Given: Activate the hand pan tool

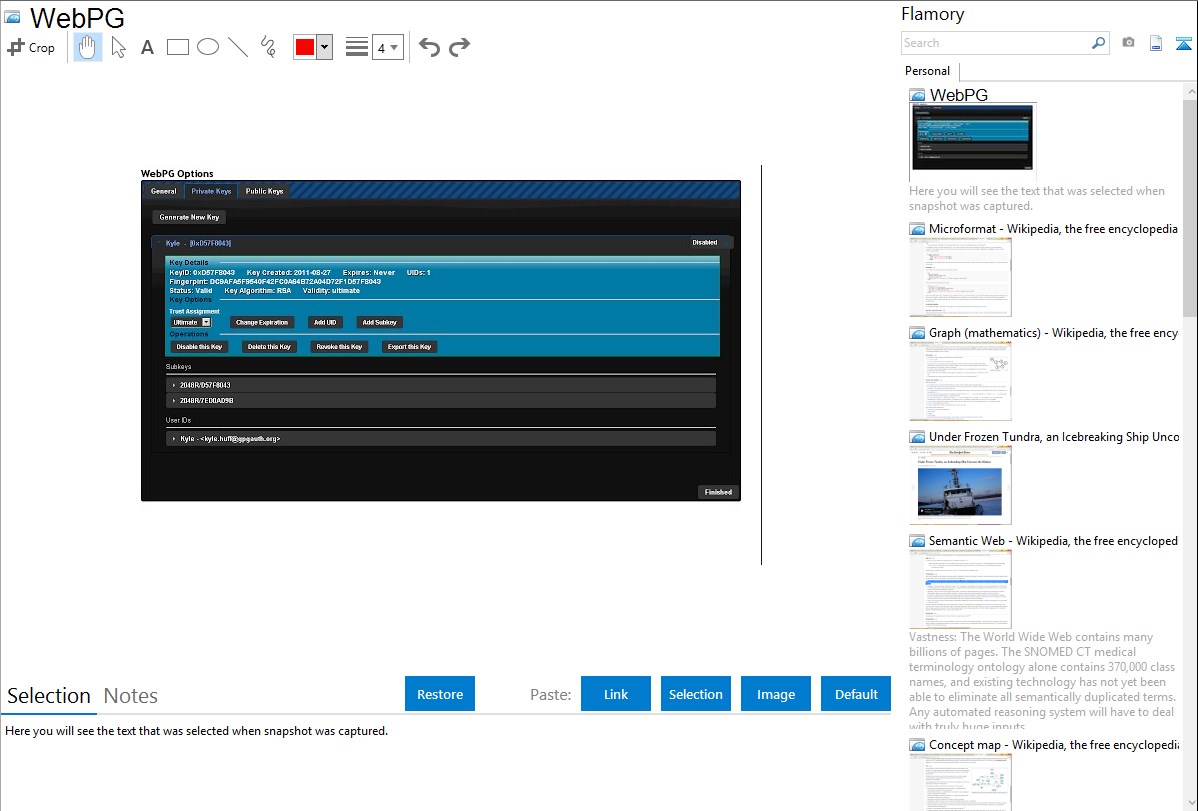Looking at the screenshot, I should 87,47.
